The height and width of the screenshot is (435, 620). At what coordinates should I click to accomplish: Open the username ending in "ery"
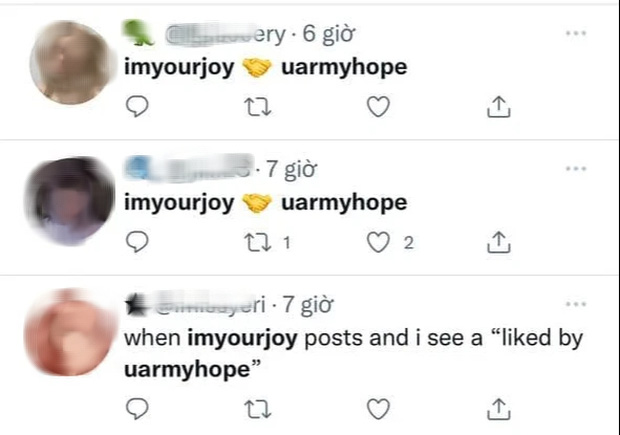coord(225,34)
